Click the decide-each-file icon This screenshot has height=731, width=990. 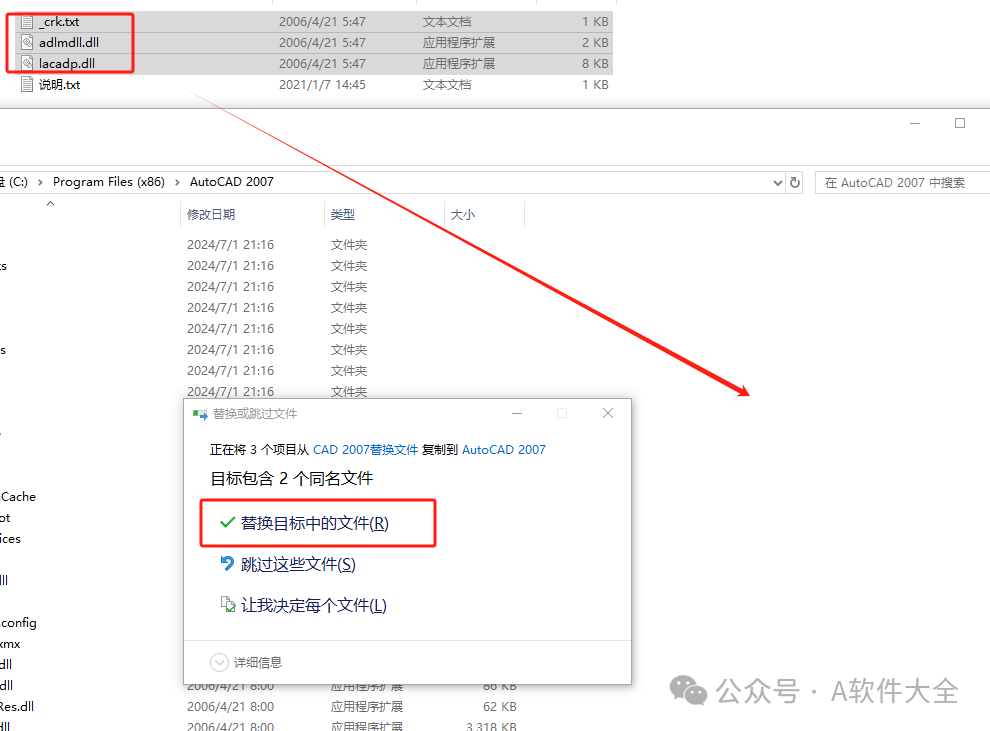[228, 604]
